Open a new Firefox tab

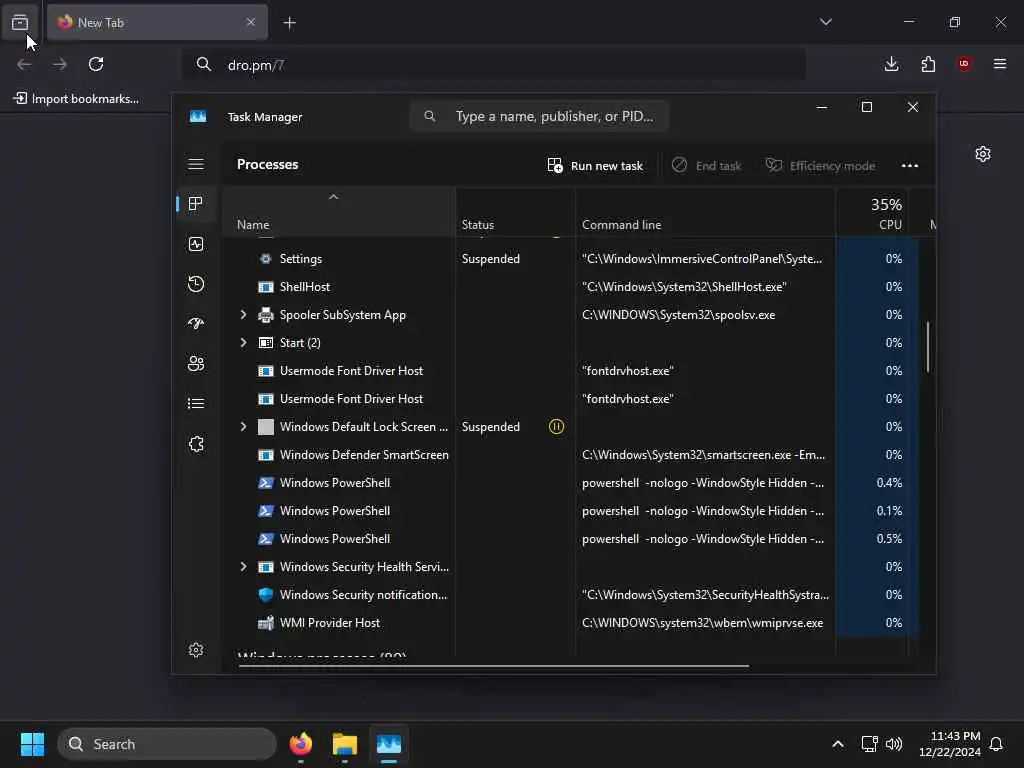coord(289,23)
